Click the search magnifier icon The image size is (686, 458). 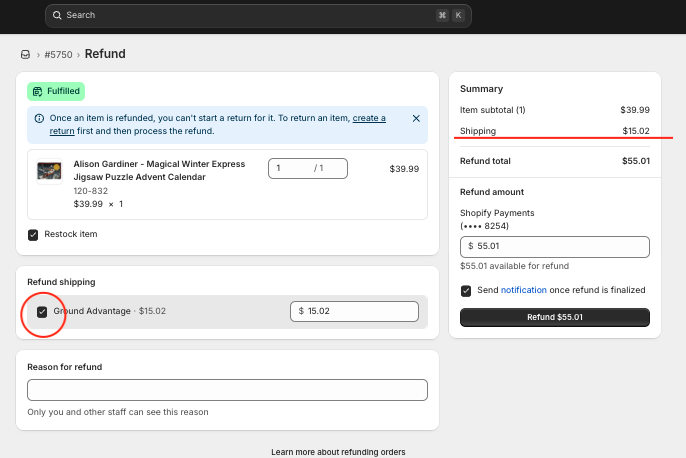click(x=57, y=15)
